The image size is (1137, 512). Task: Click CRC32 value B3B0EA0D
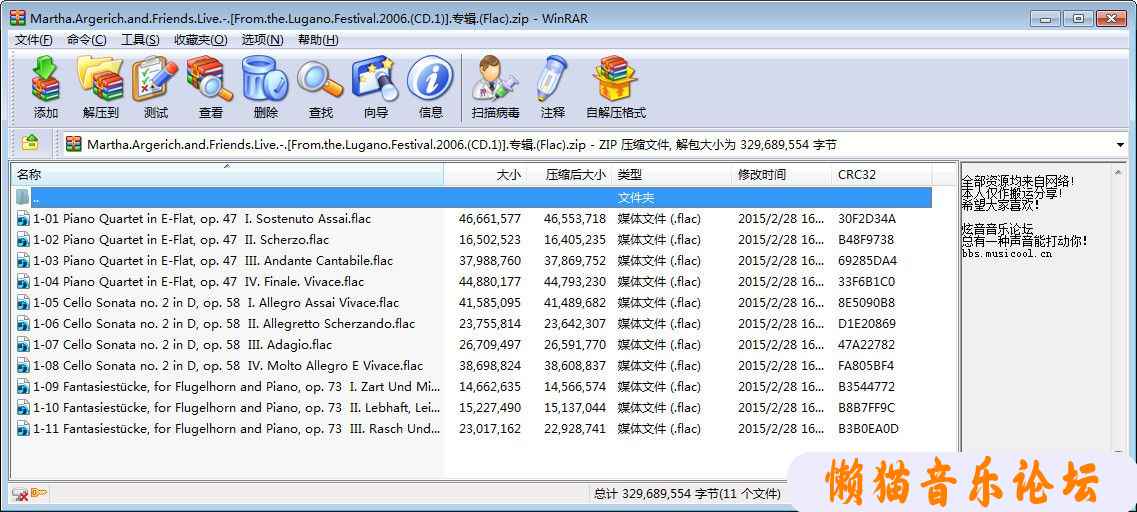tap(868, 429)
